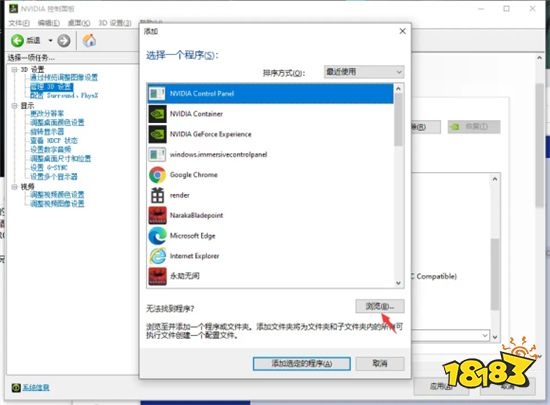Click program list scrollbar down arrow
550x405 pixels.
click(x=398, y=283)
